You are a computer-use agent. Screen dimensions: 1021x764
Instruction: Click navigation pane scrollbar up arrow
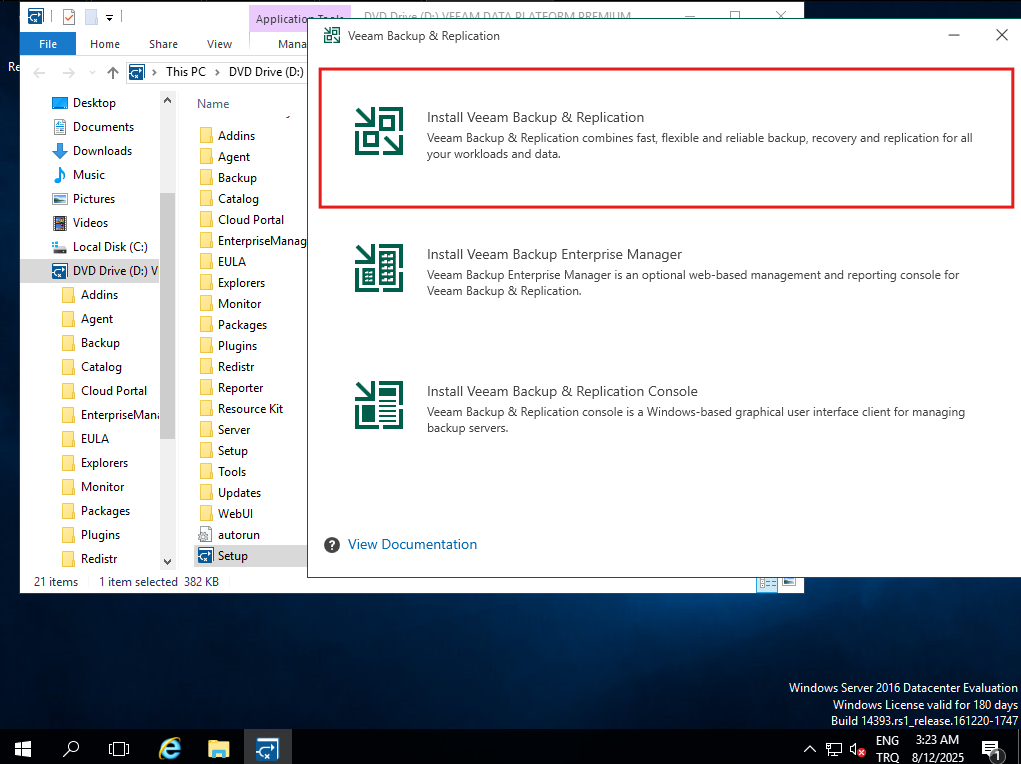167,101
